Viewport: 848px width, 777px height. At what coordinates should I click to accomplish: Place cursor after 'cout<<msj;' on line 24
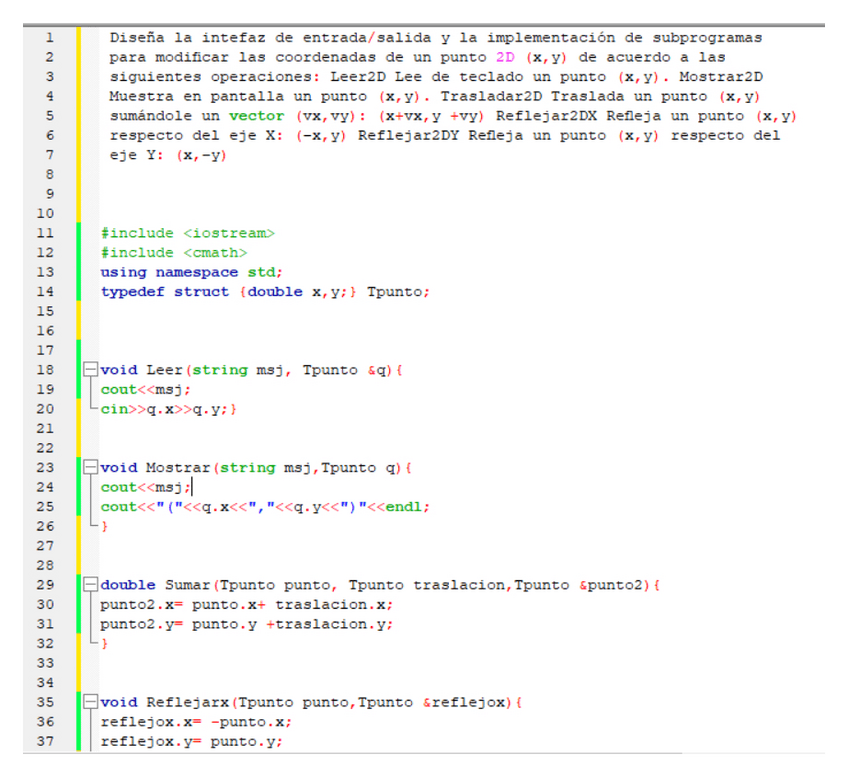pyautogui.click(x=190, y=487)
